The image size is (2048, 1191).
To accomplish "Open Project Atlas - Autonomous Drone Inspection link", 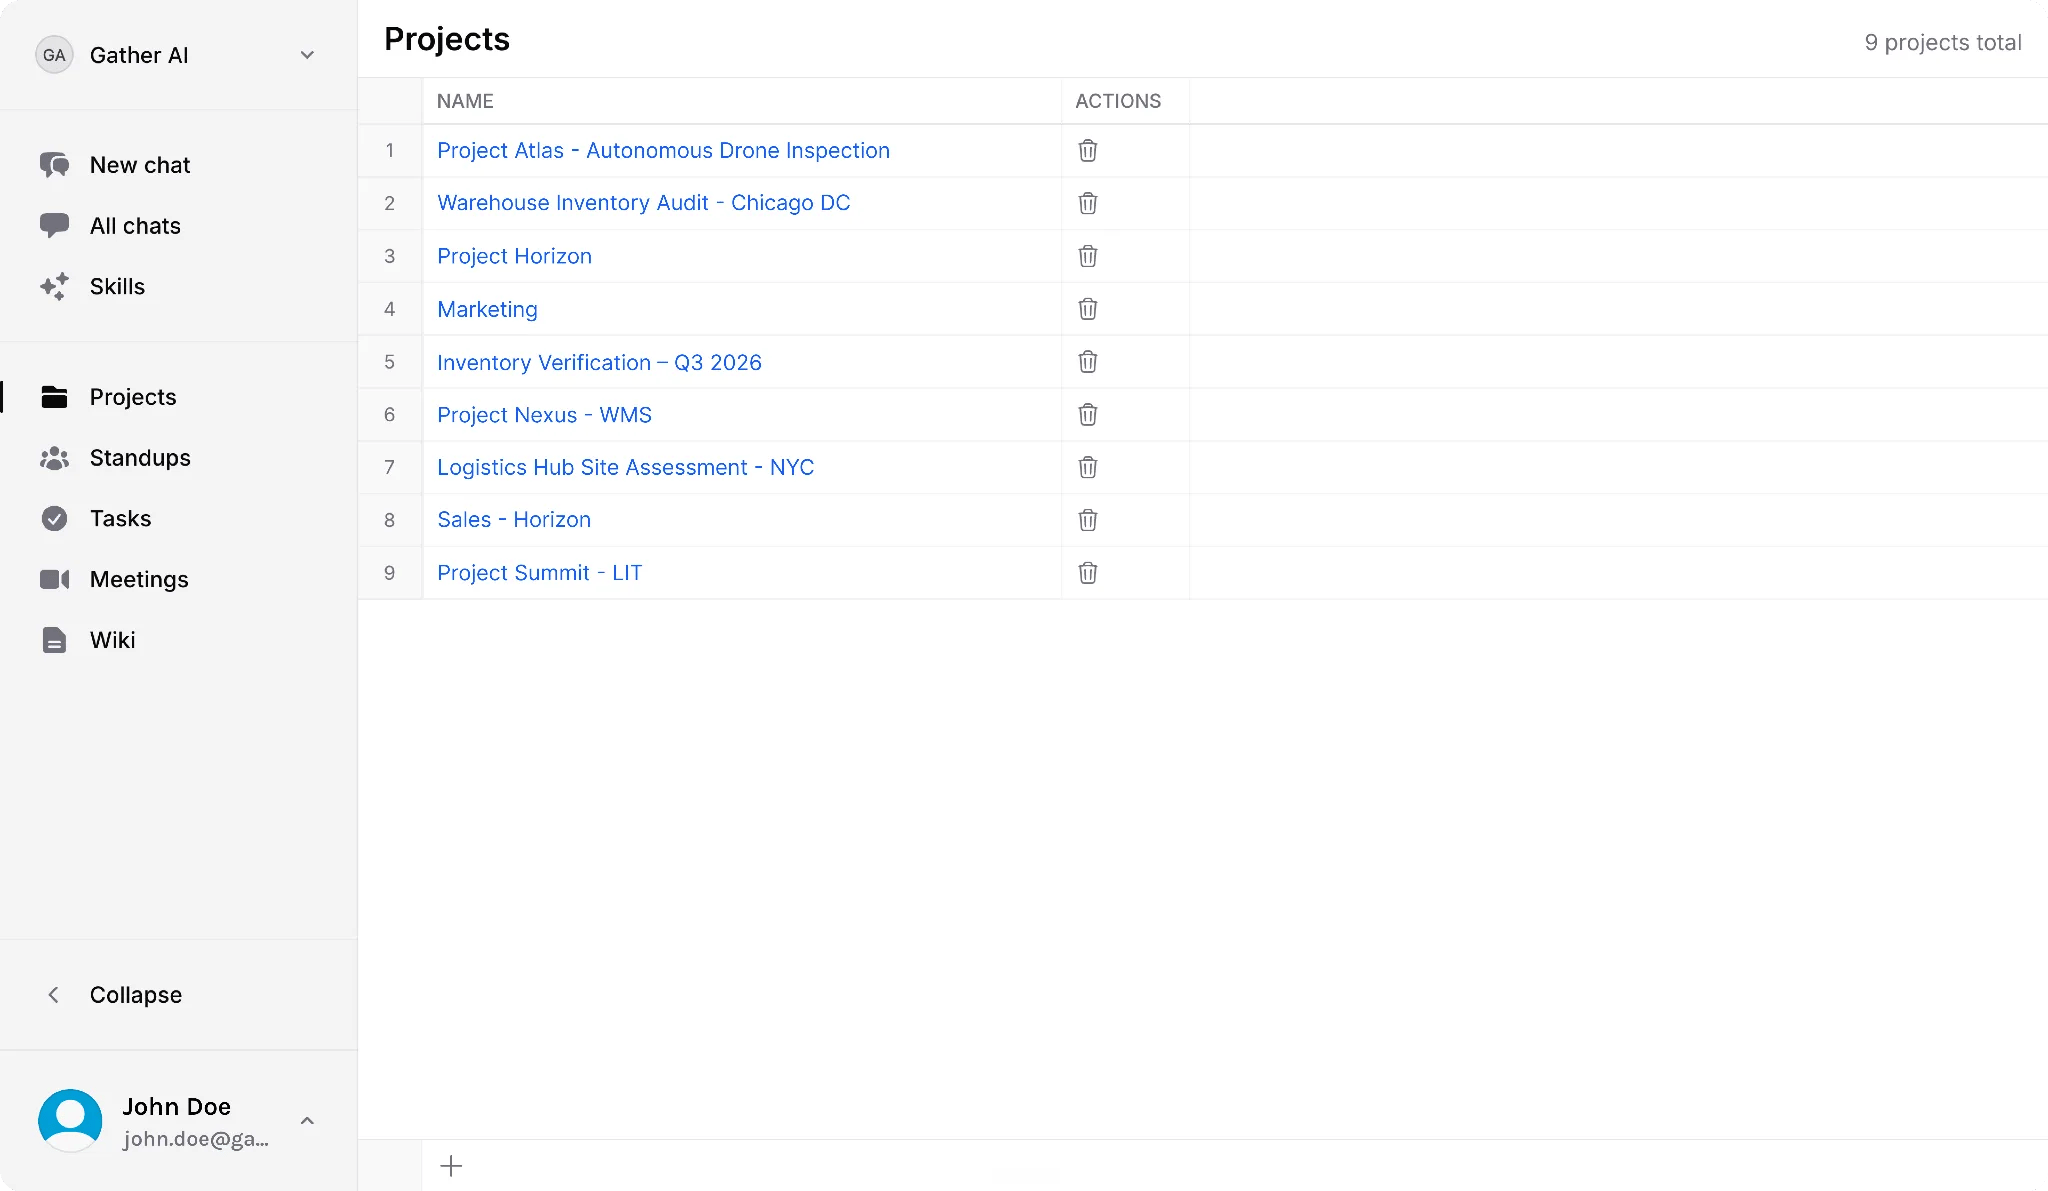I will point(663,150).
